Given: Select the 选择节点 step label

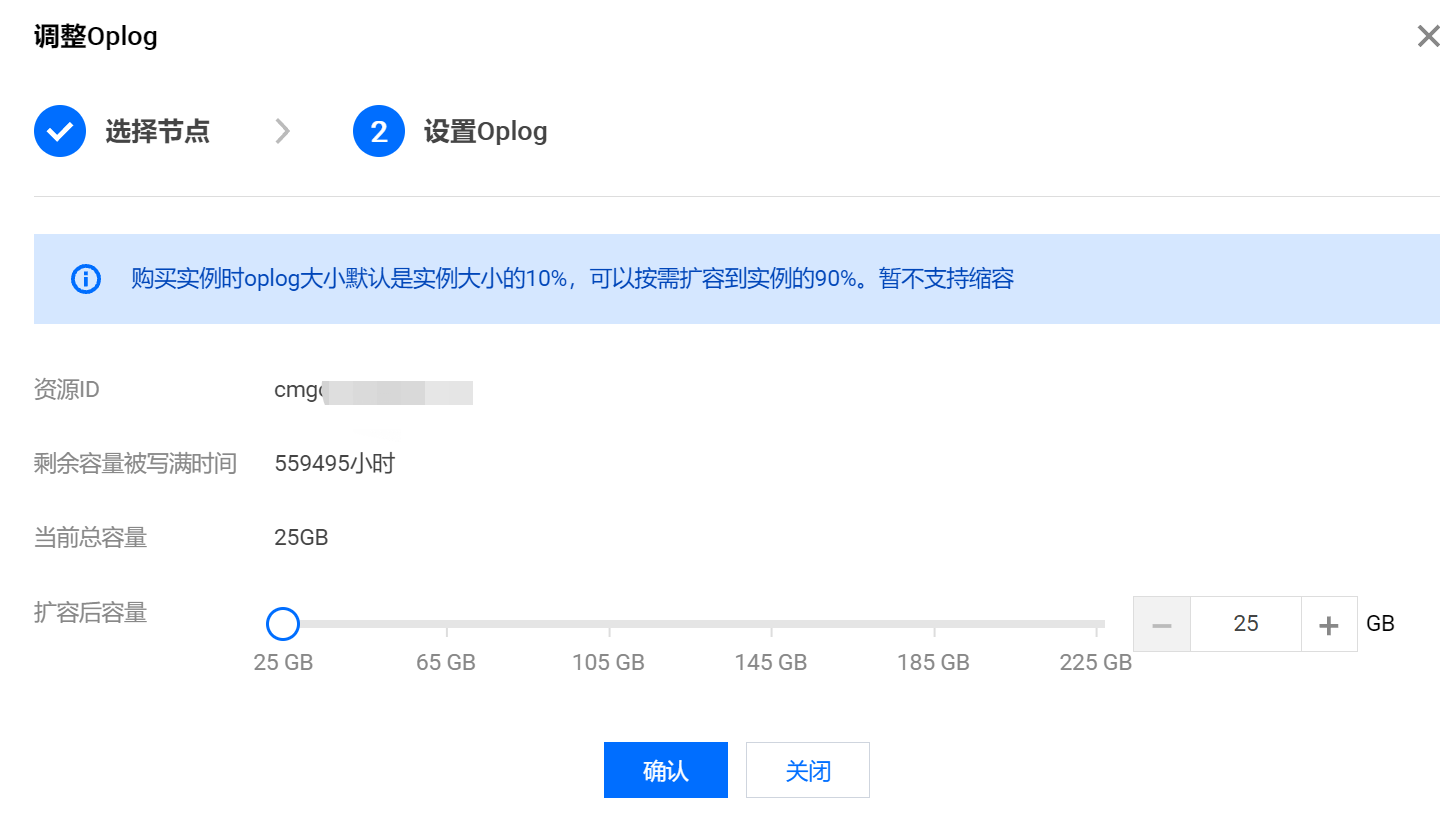Looking at the screenshot, I should (157, 131).
